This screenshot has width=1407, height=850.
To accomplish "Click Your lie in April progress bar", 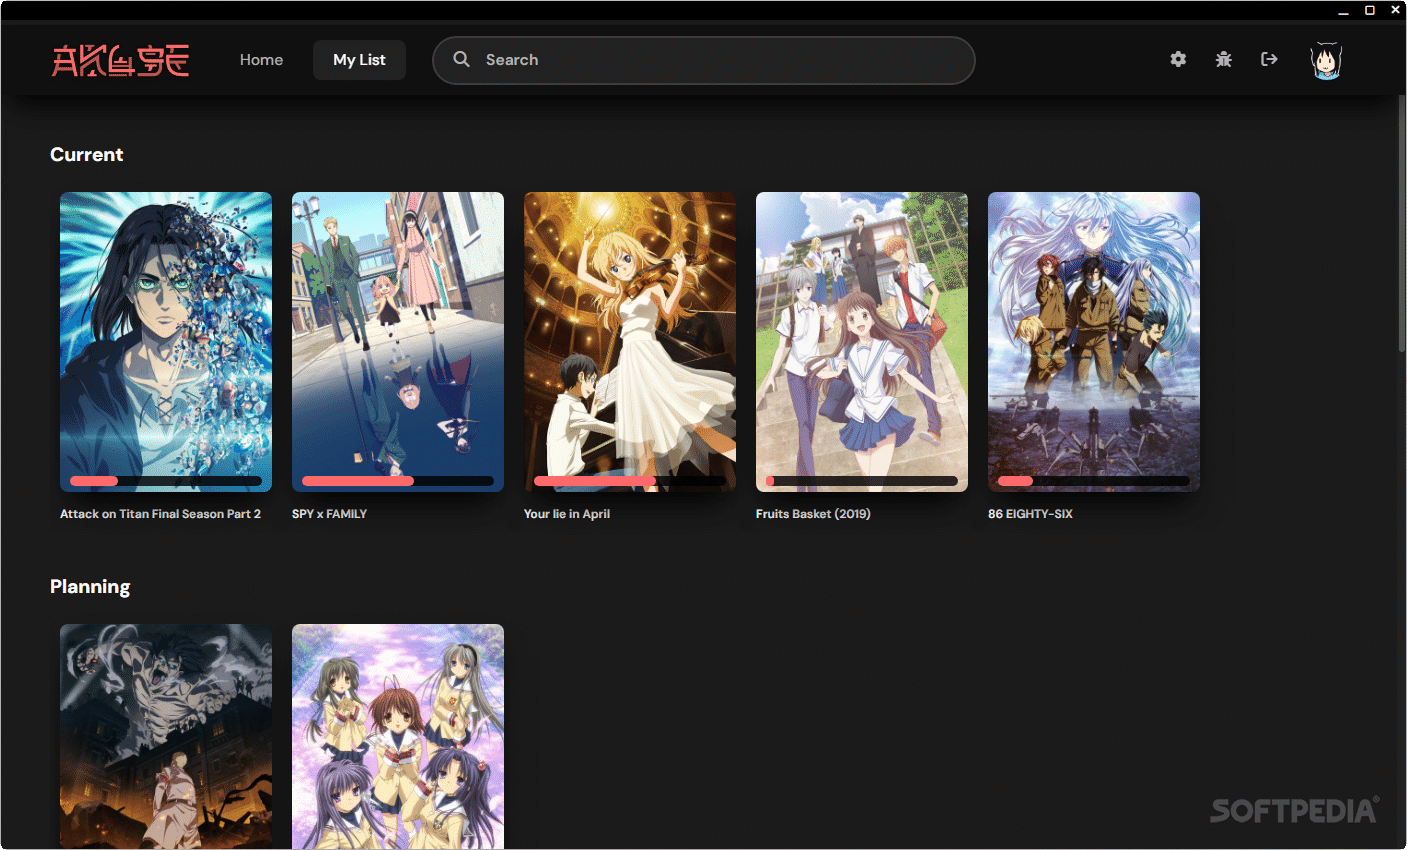I will tap(630, 481).
